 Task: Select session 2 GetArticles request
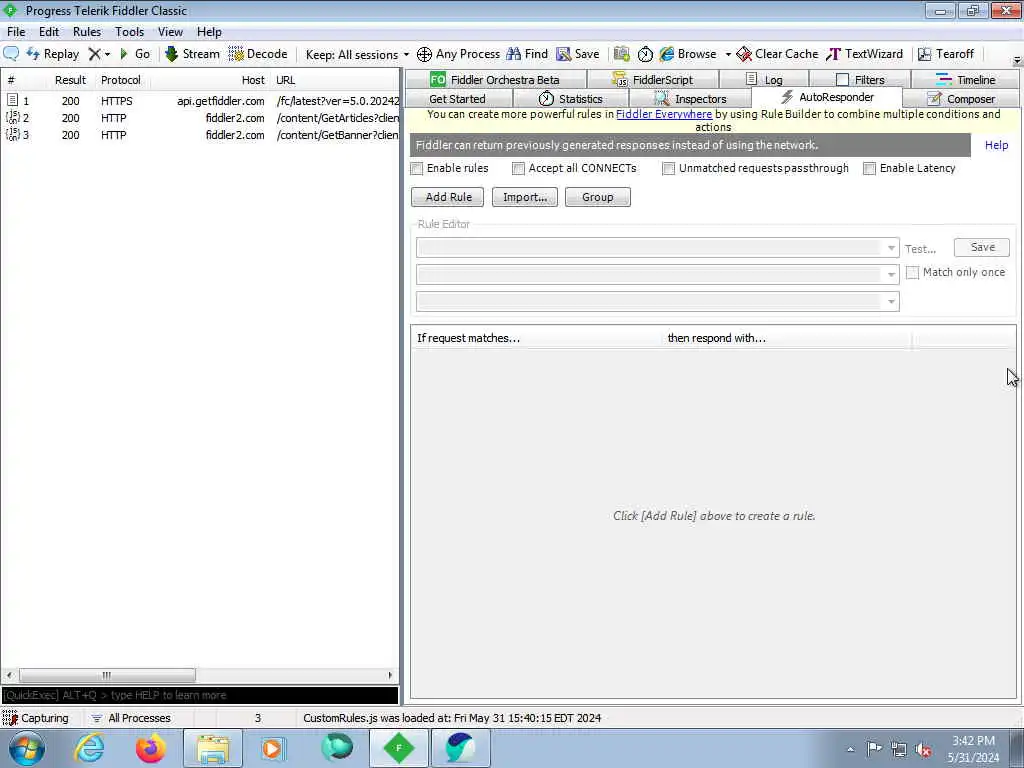click(x=200, y=118)
